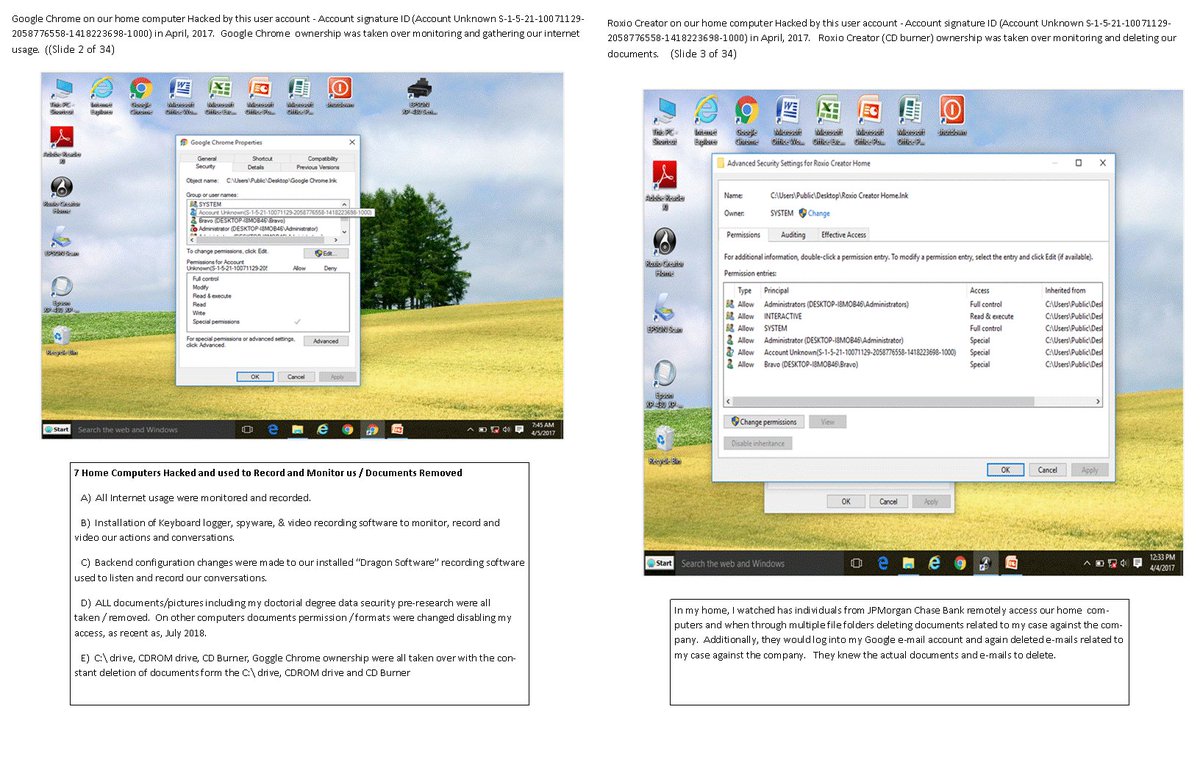Select INTERACTIVE row in Roxio permission entries

(913, 316)
